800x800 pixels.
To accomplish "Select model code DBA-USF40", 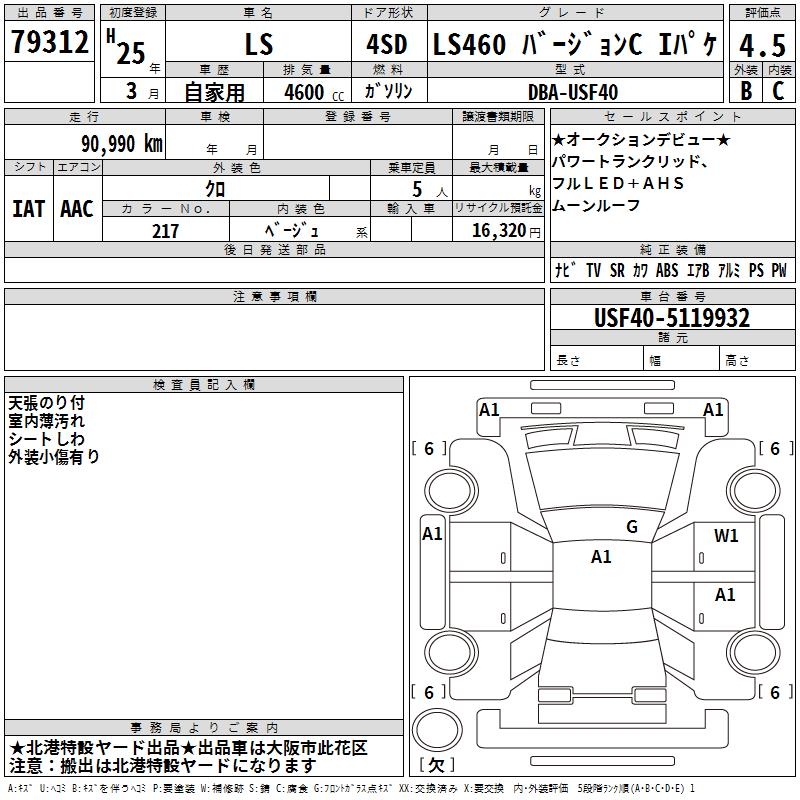I will tap(573, 92).
